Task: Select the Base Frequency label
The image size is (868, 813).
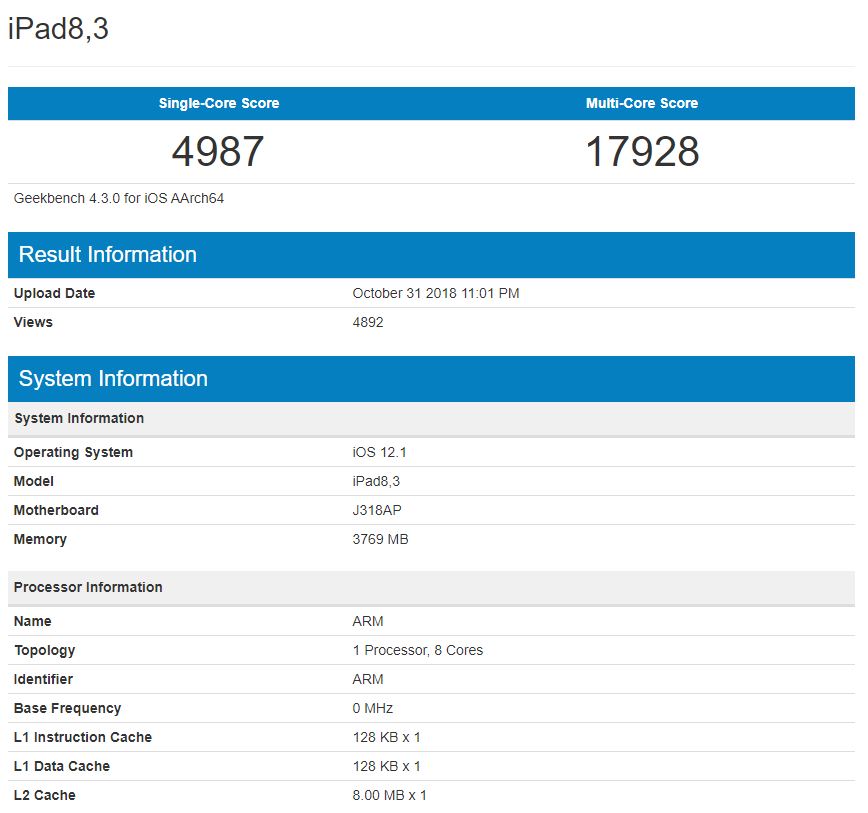Action: 68,708
